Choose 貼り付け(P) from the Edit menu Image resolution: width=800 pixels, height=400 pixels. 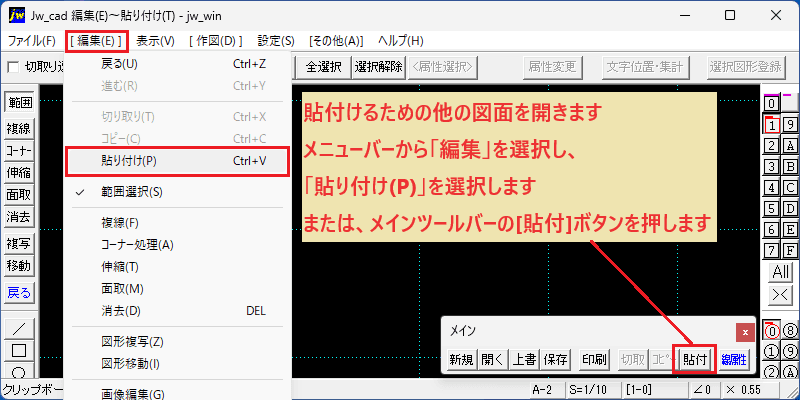coord(179,161)
